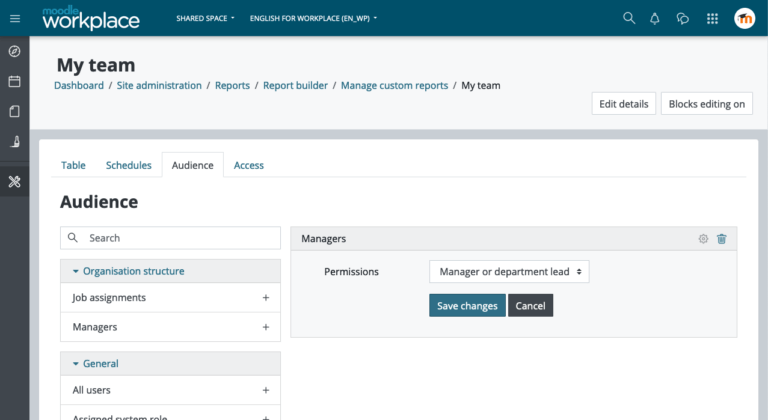This screenshot has height=420, width=768.
Task: Click the audience Search input field
Action: (180, 238)
